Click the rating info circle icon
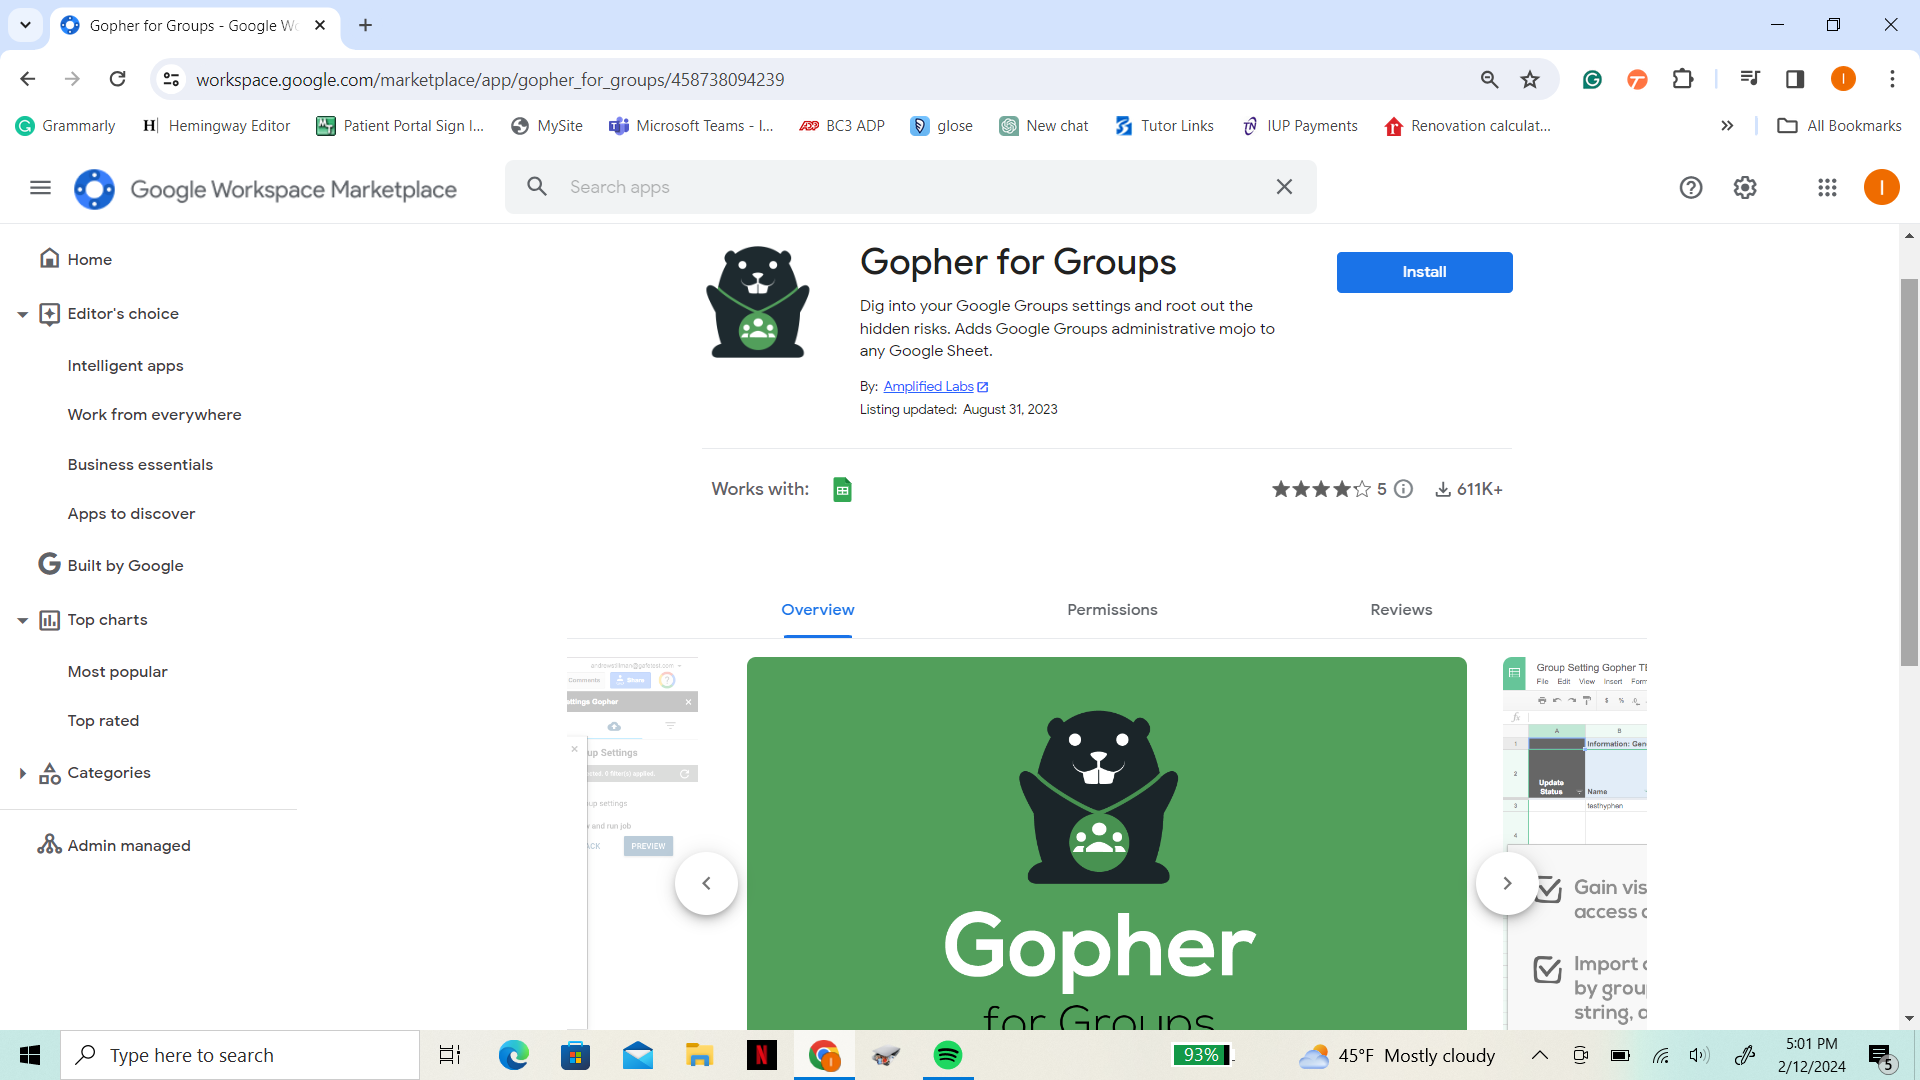Viewport: 1920px width, 1080px height. 1404,489
